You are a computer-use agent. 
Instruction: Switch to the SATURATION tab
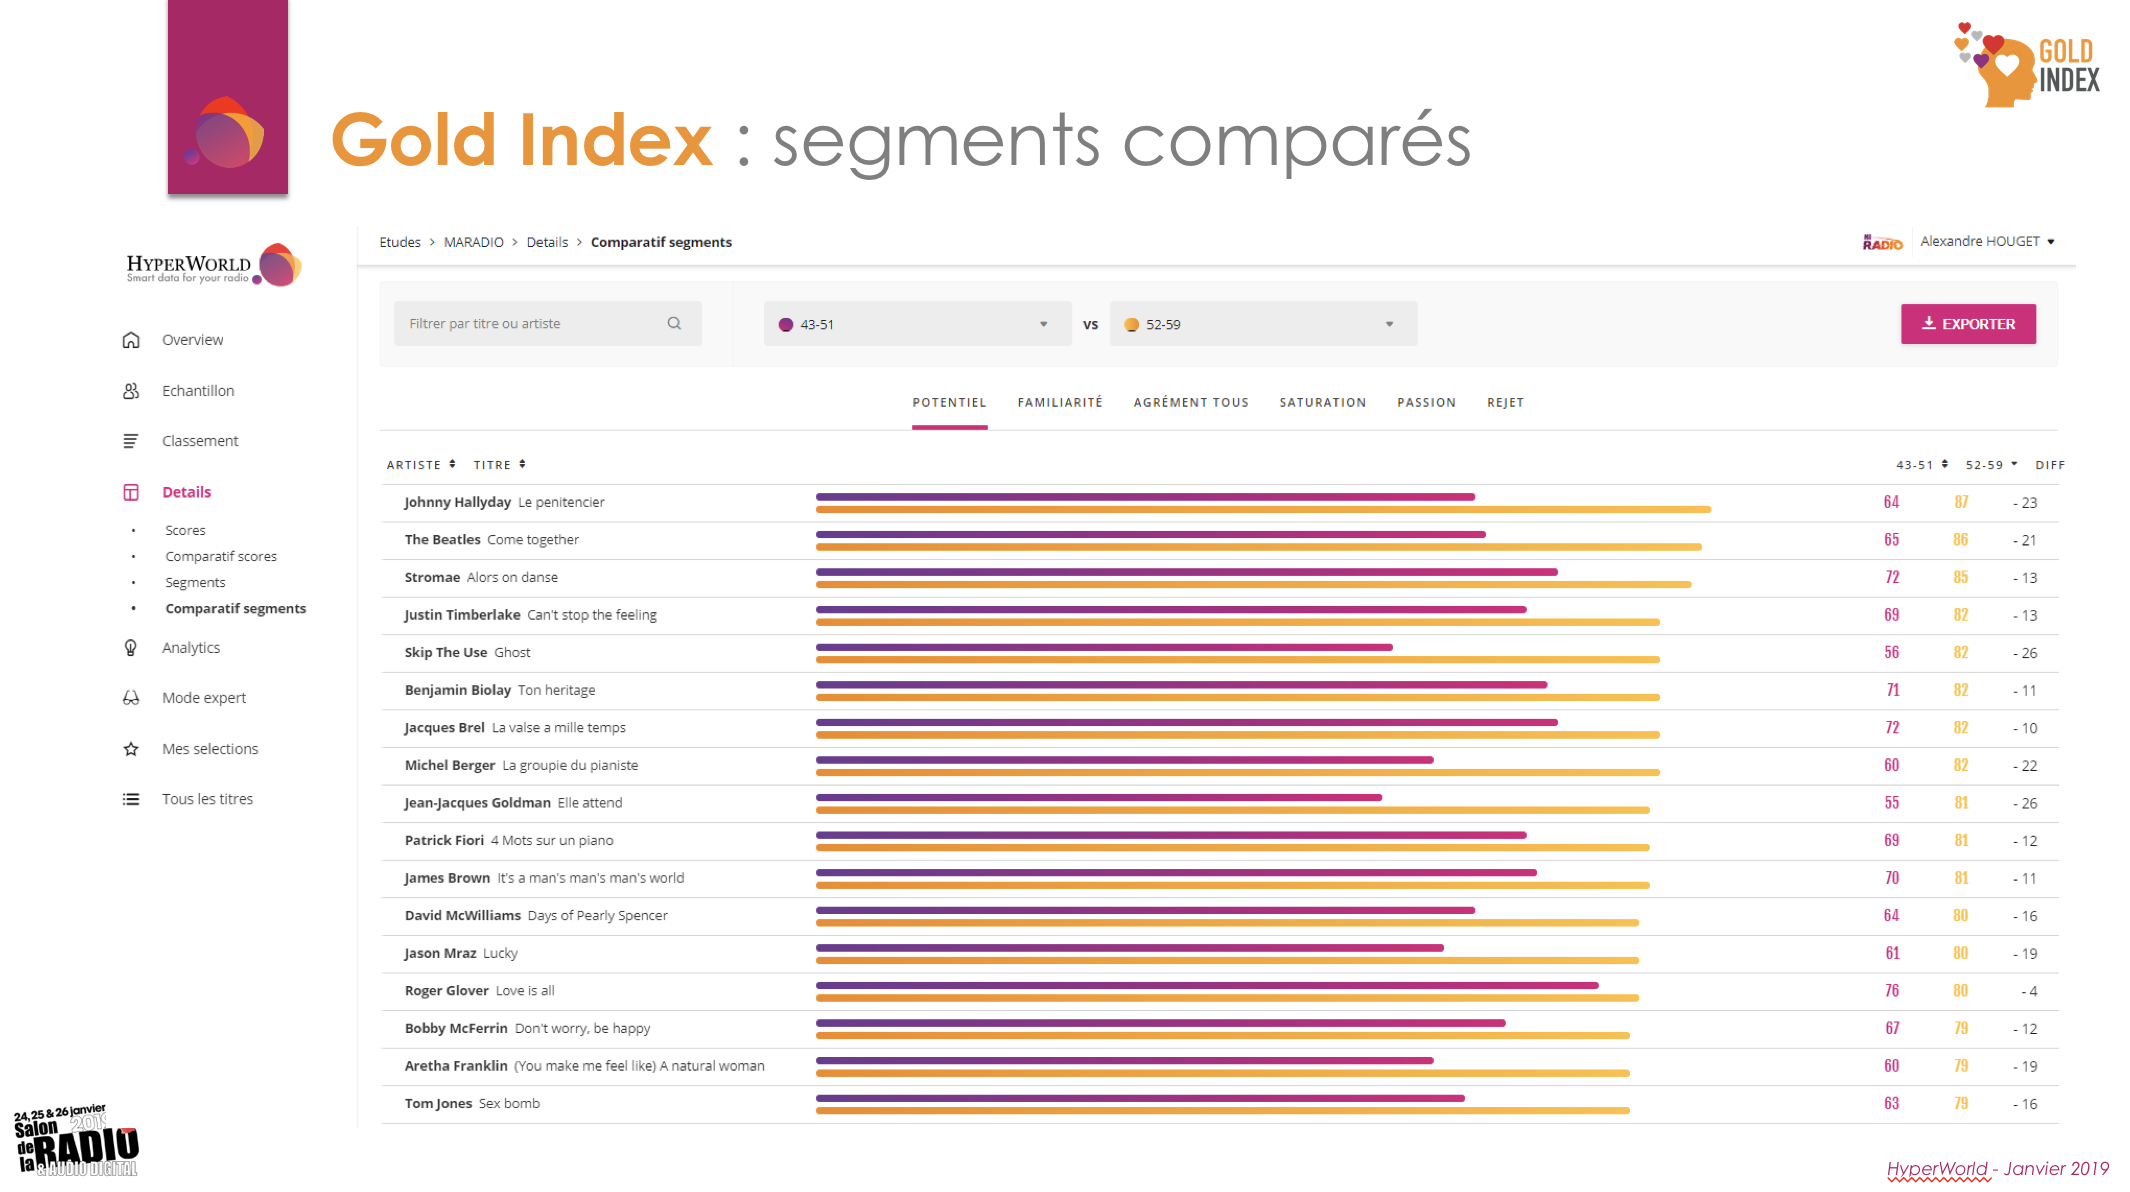(1322, 403)
